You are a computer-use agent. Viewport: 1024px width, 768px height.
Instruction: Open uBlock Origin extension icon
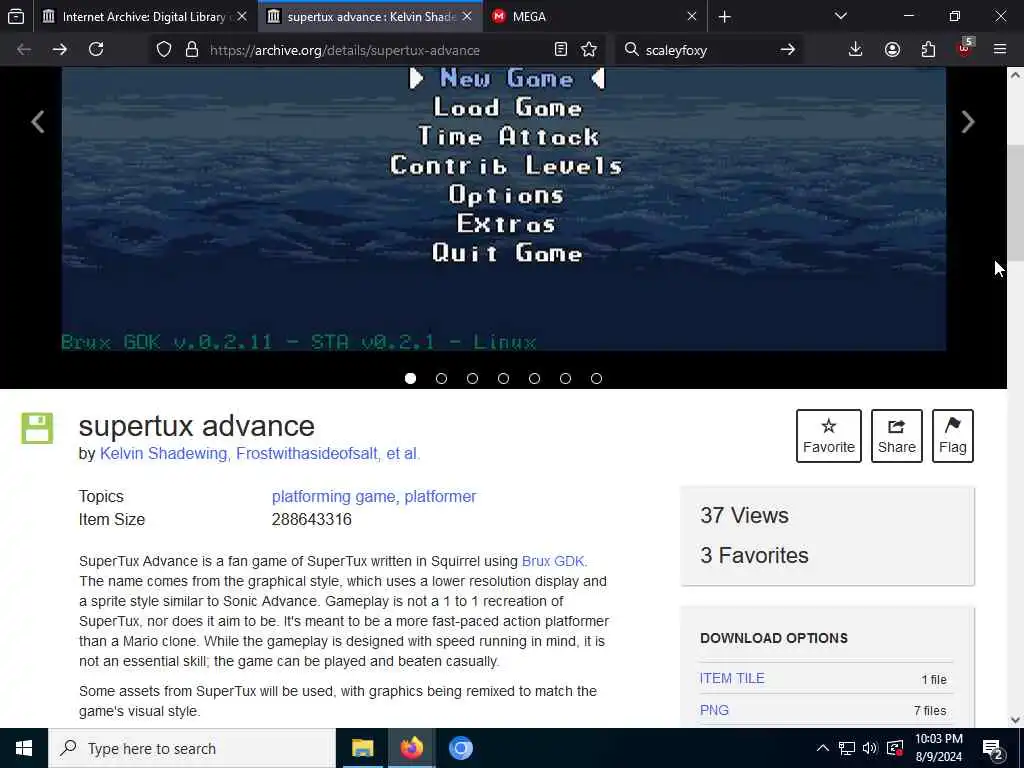coord(965,48)
